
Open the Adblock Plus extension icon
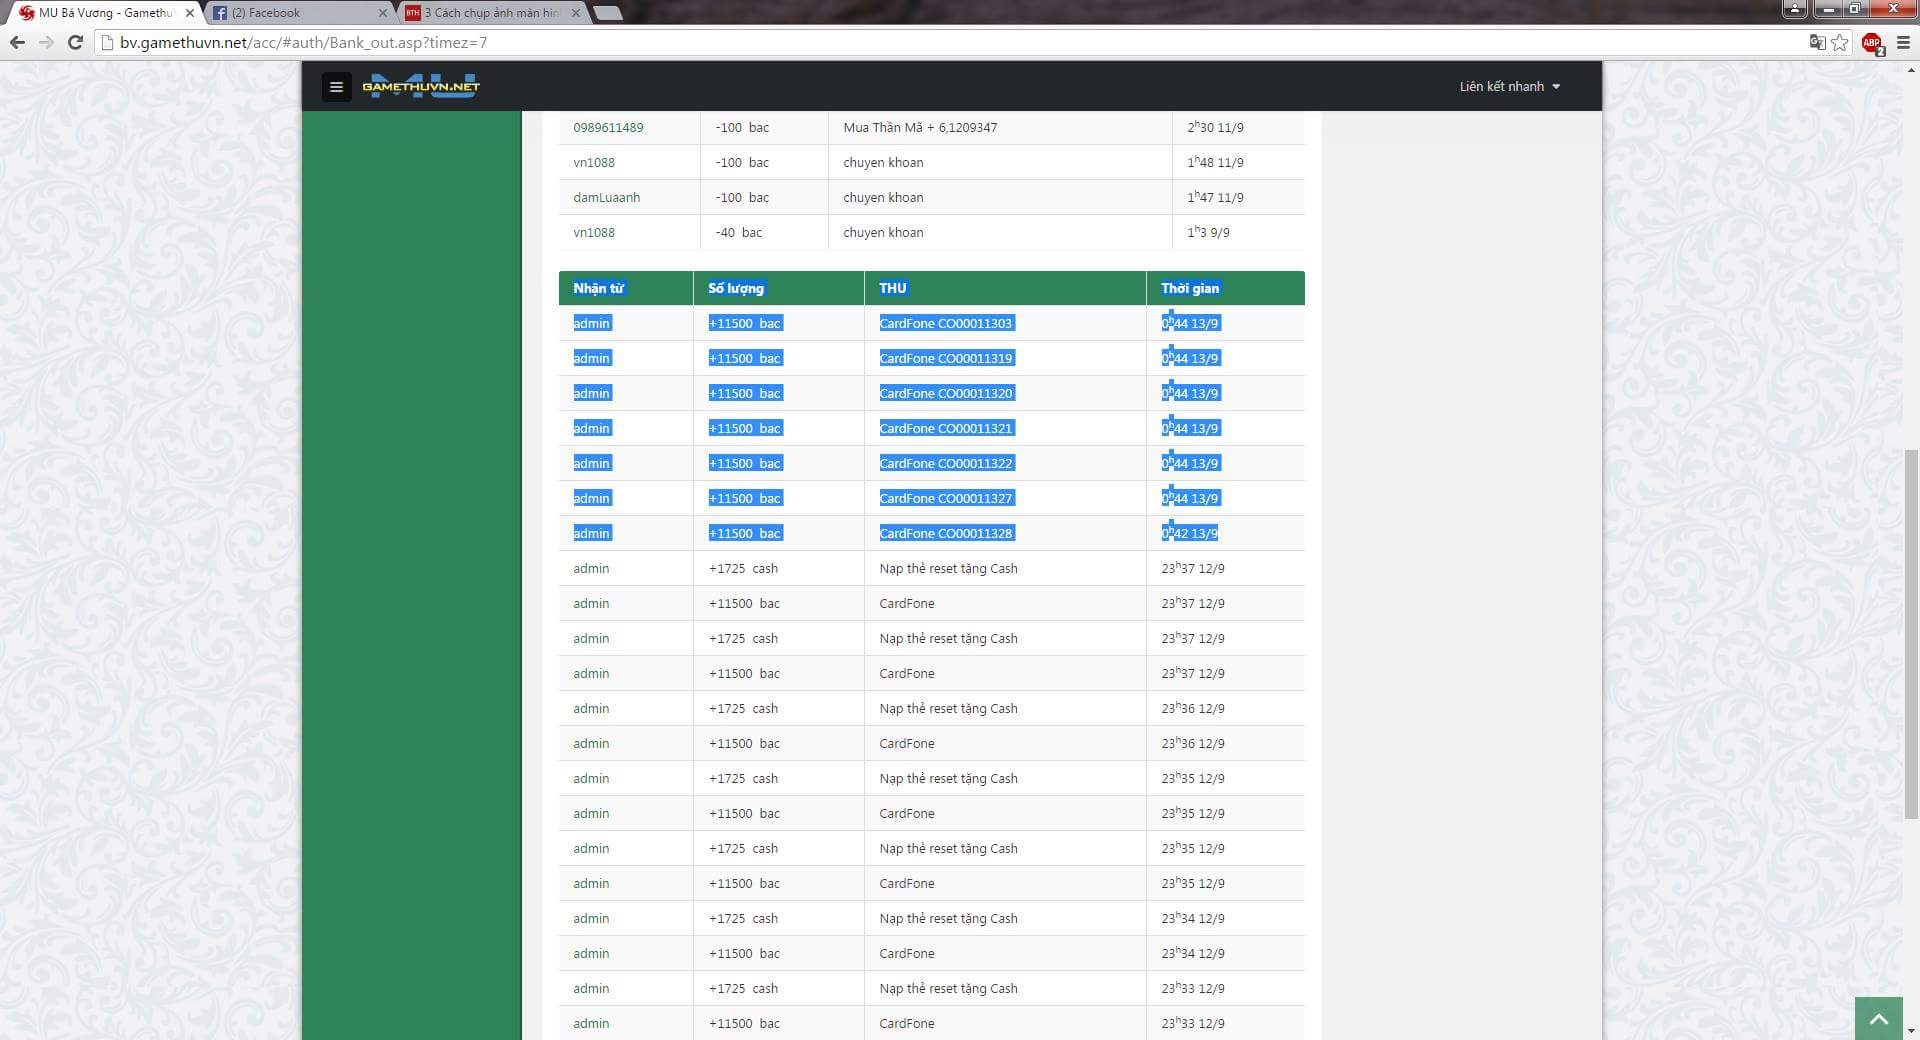point(1872,43)
